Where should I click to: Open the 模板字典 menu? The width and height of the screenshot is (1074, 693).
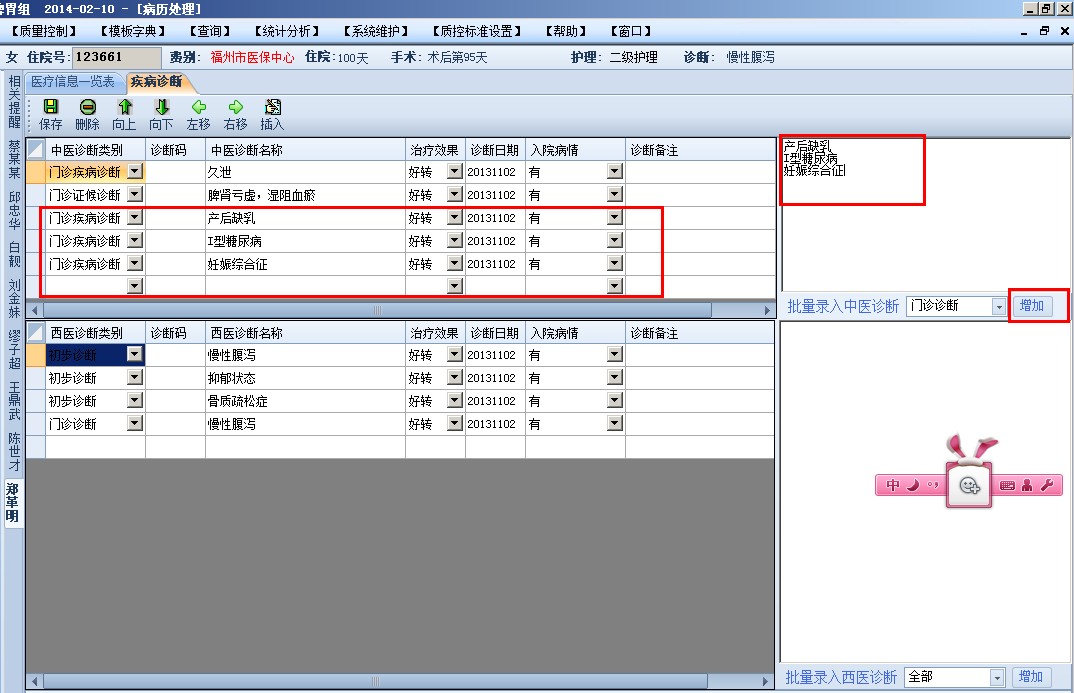(x=133, y=32)
